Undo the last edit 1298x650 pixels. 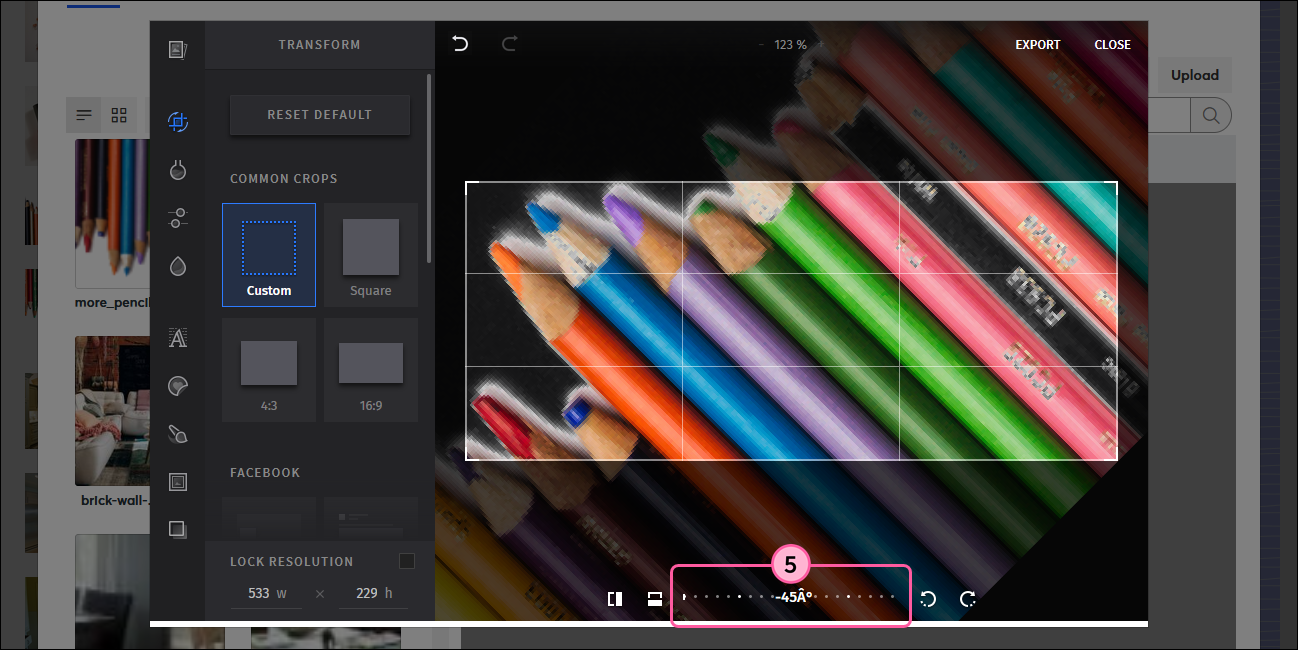460,44
